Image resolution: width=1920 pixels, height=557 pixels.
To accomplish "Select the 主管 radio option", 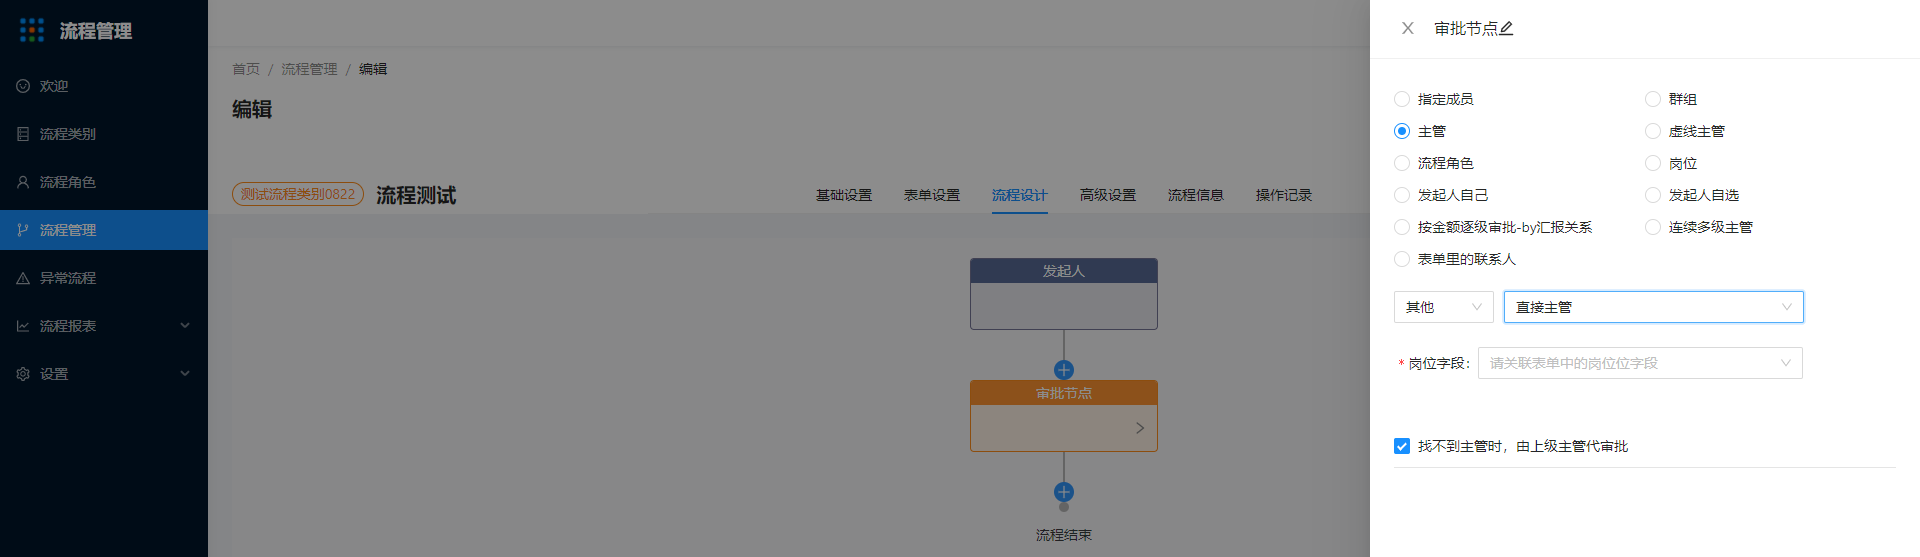I will (1402, 131).
